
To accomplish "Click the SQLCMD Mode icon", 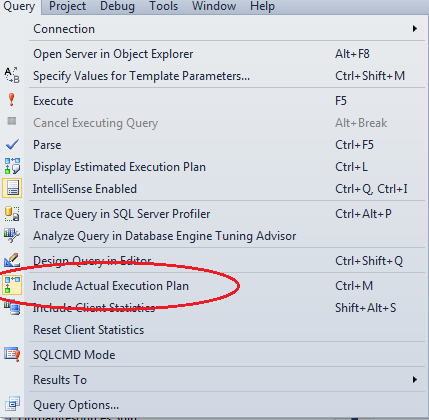I will tap(12, 354).
